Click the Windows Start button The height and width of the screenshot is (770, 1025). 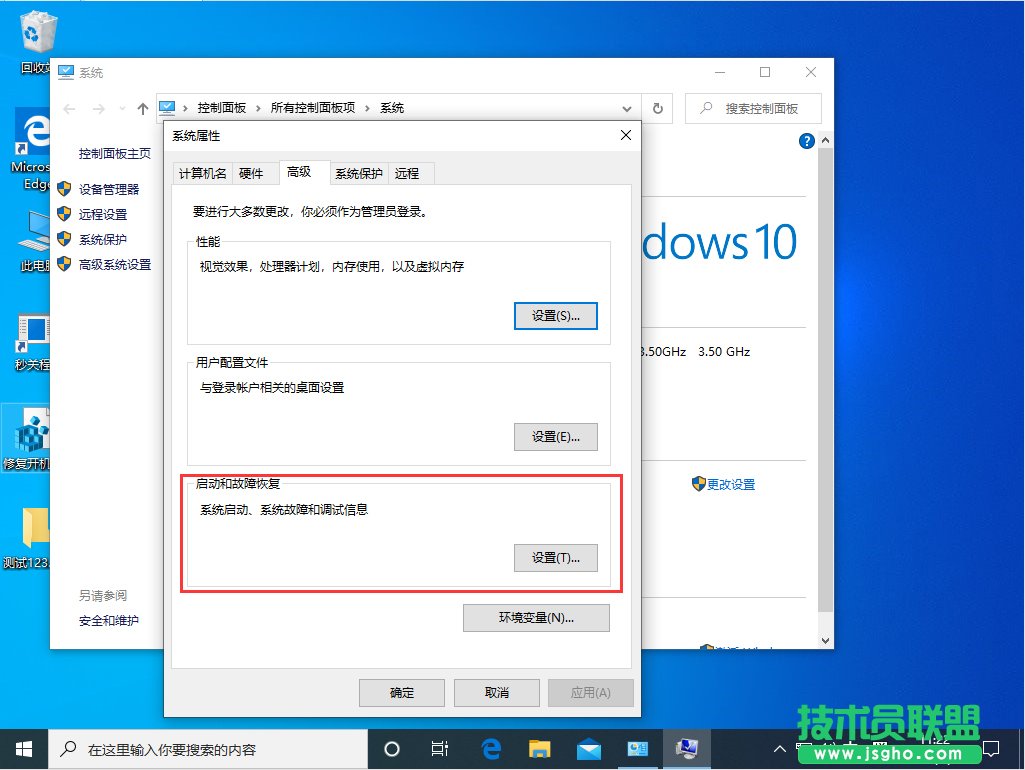coord(22,748)
